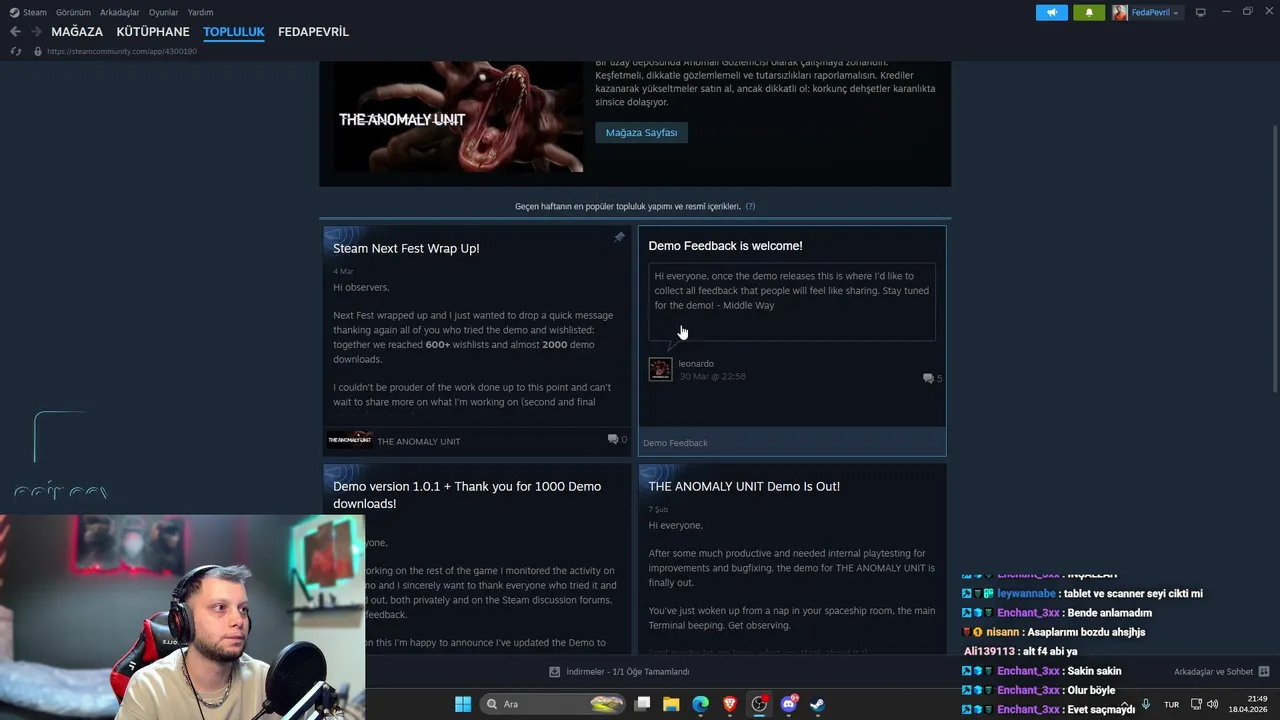Select the TOPLULUK tab

[x=233, y=32]
